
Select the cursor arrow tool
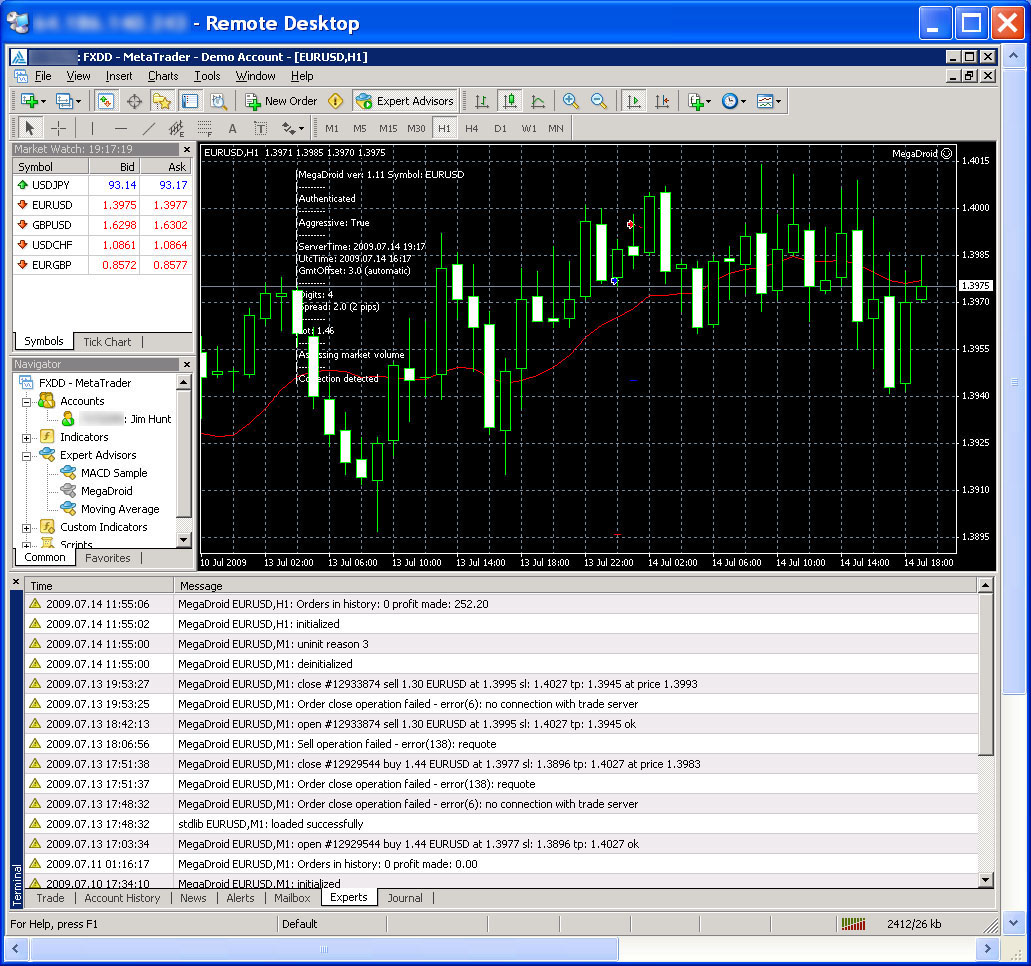point(30,128)
